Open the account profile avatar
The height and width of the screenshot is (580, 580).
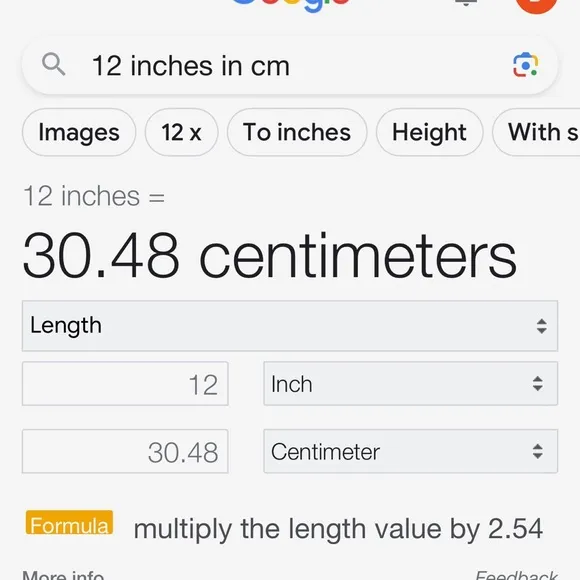pos(536,5)
